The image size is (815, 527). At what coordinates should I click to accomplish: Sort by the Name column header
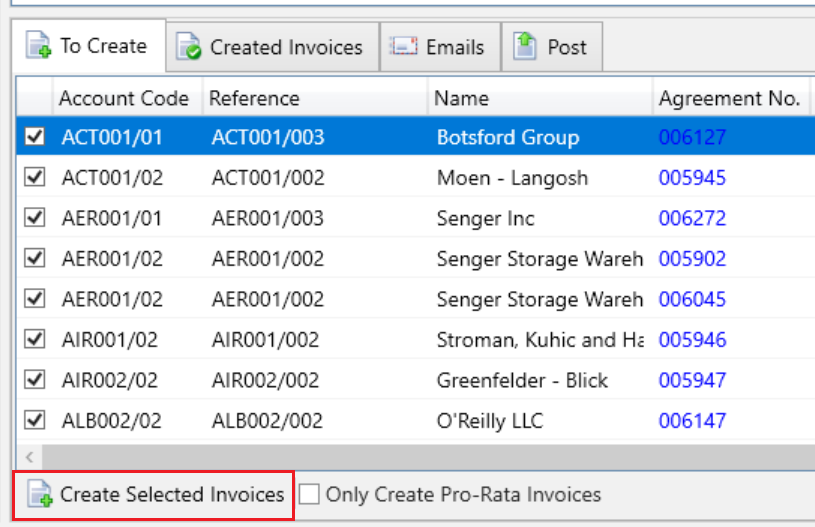pyautogui.click(x=461, y=98)
